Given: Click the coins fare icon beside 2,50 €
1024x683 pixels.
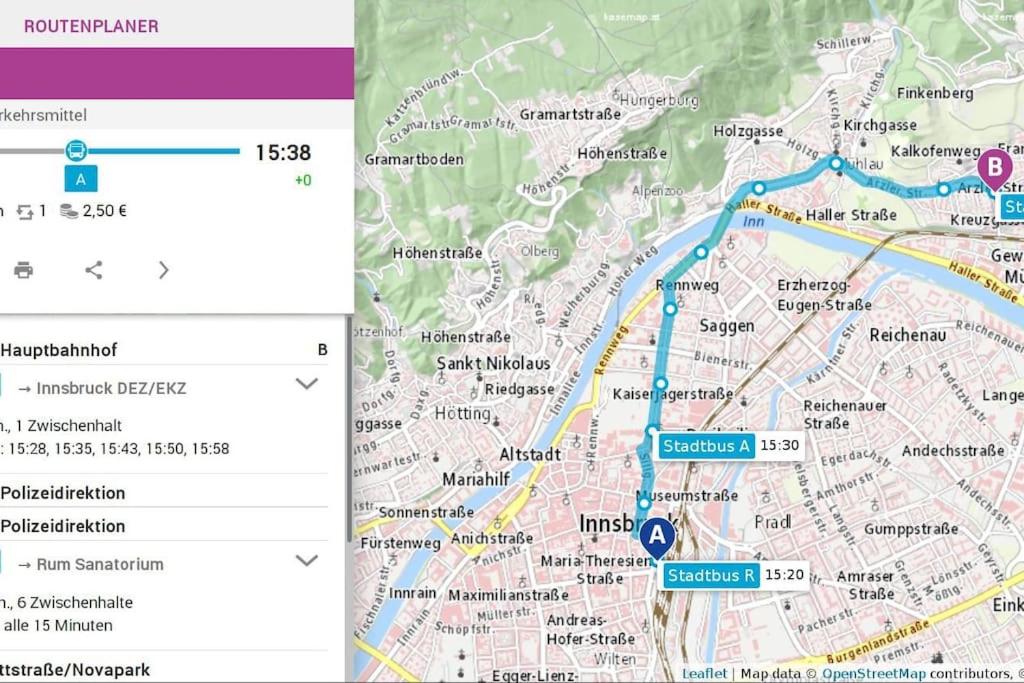Looking at the screenshot, I should 69,211.
